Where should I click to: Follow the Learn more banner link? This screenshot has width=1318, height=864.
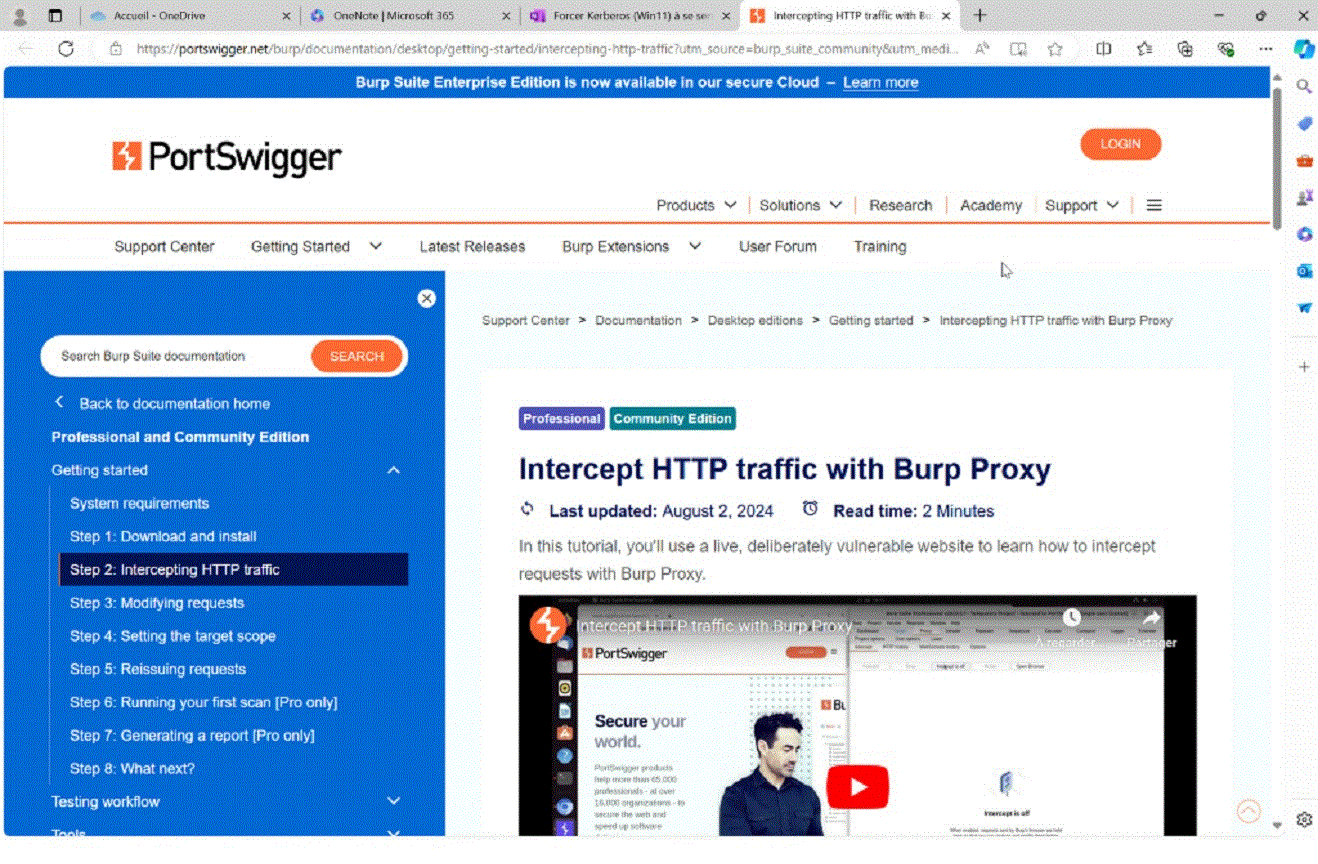tap(880, 82)
